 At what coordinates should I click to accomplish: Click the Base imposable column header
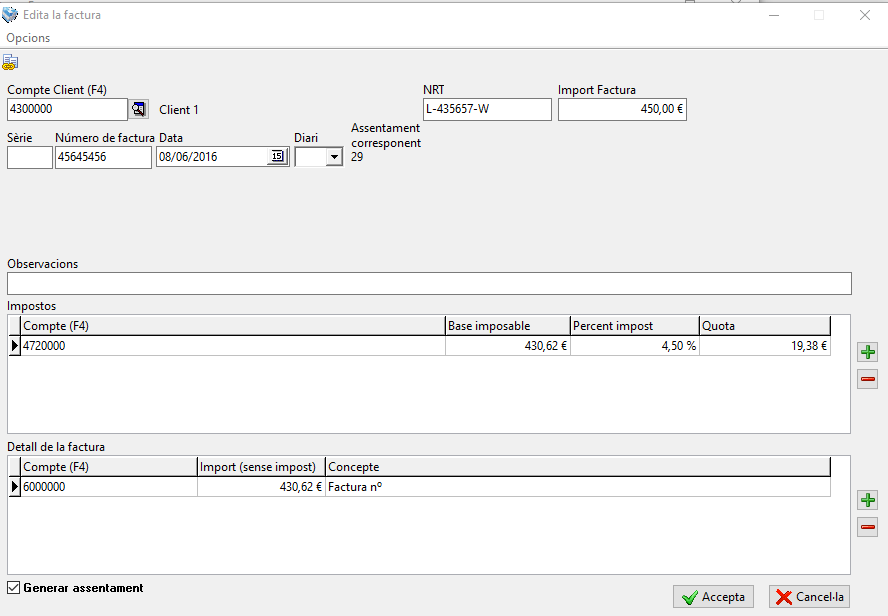pos(507,326)
